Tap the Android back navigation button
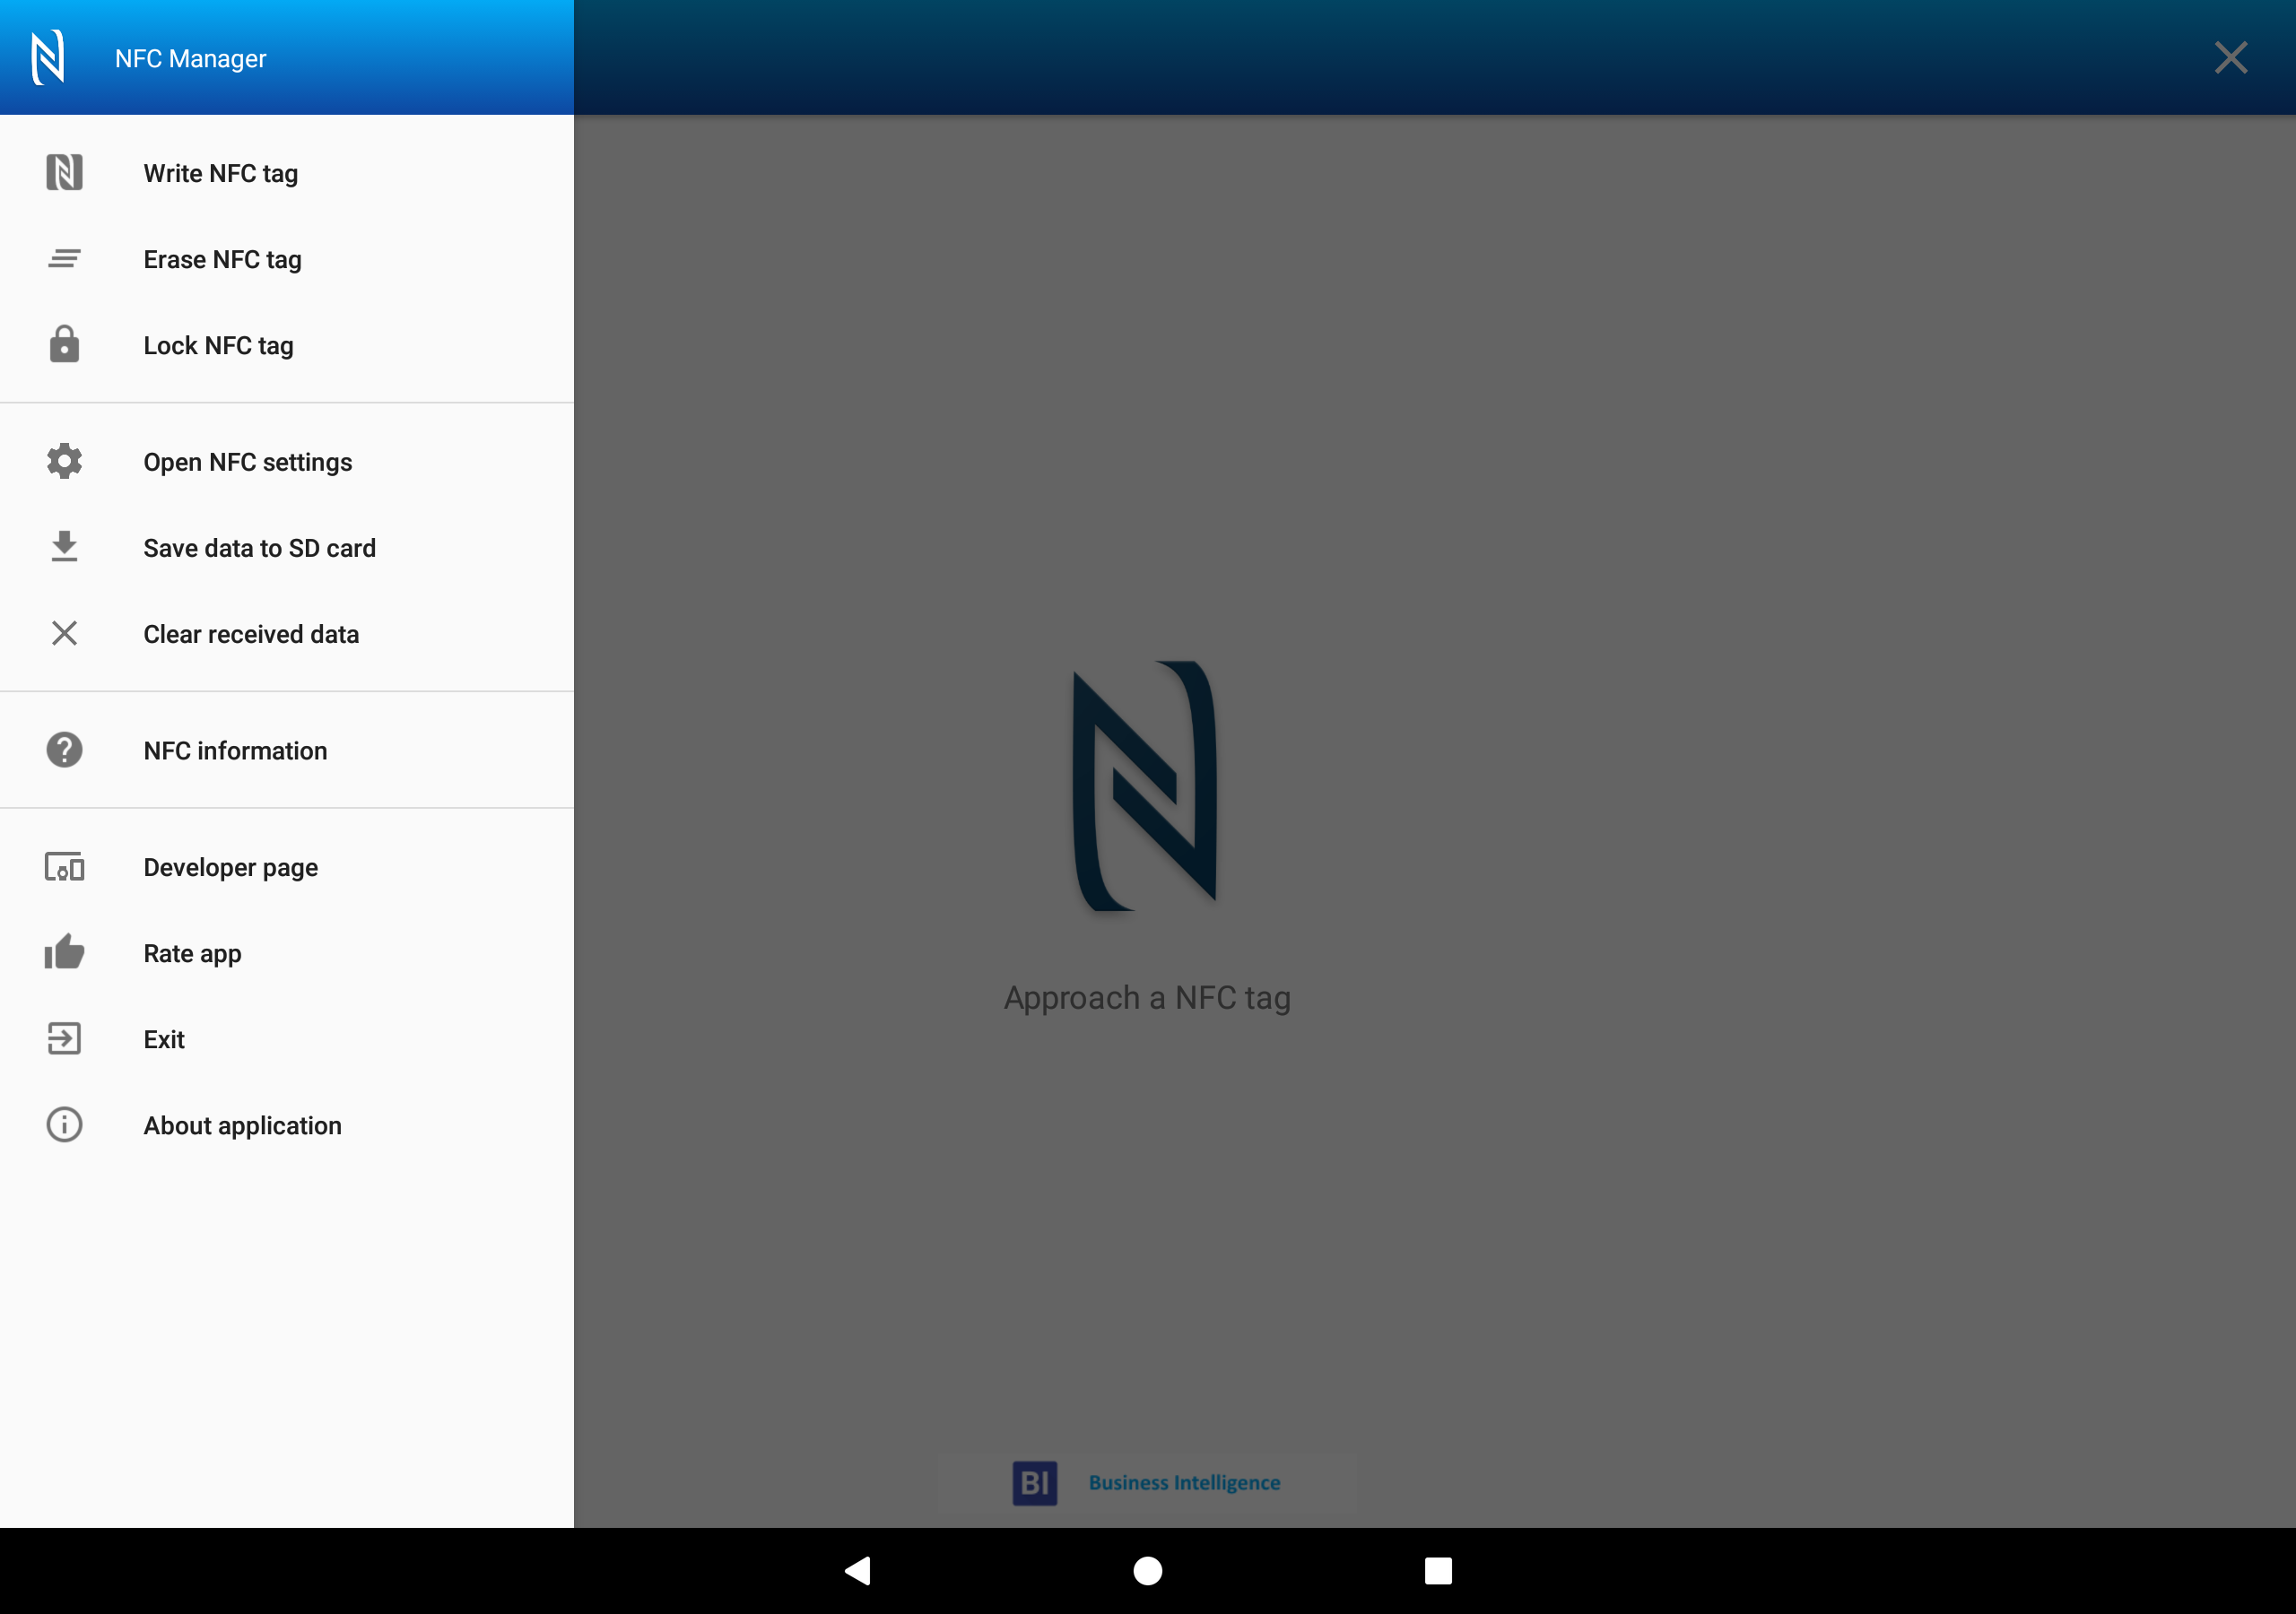Screen dimensions: 2296x1614 (x=858, y=1570)
